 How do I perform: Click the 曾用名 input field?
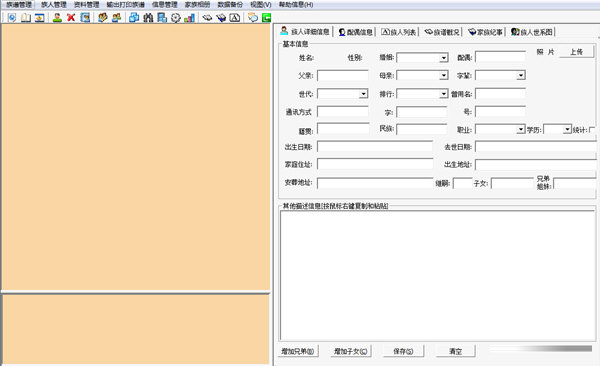[500, 93]
